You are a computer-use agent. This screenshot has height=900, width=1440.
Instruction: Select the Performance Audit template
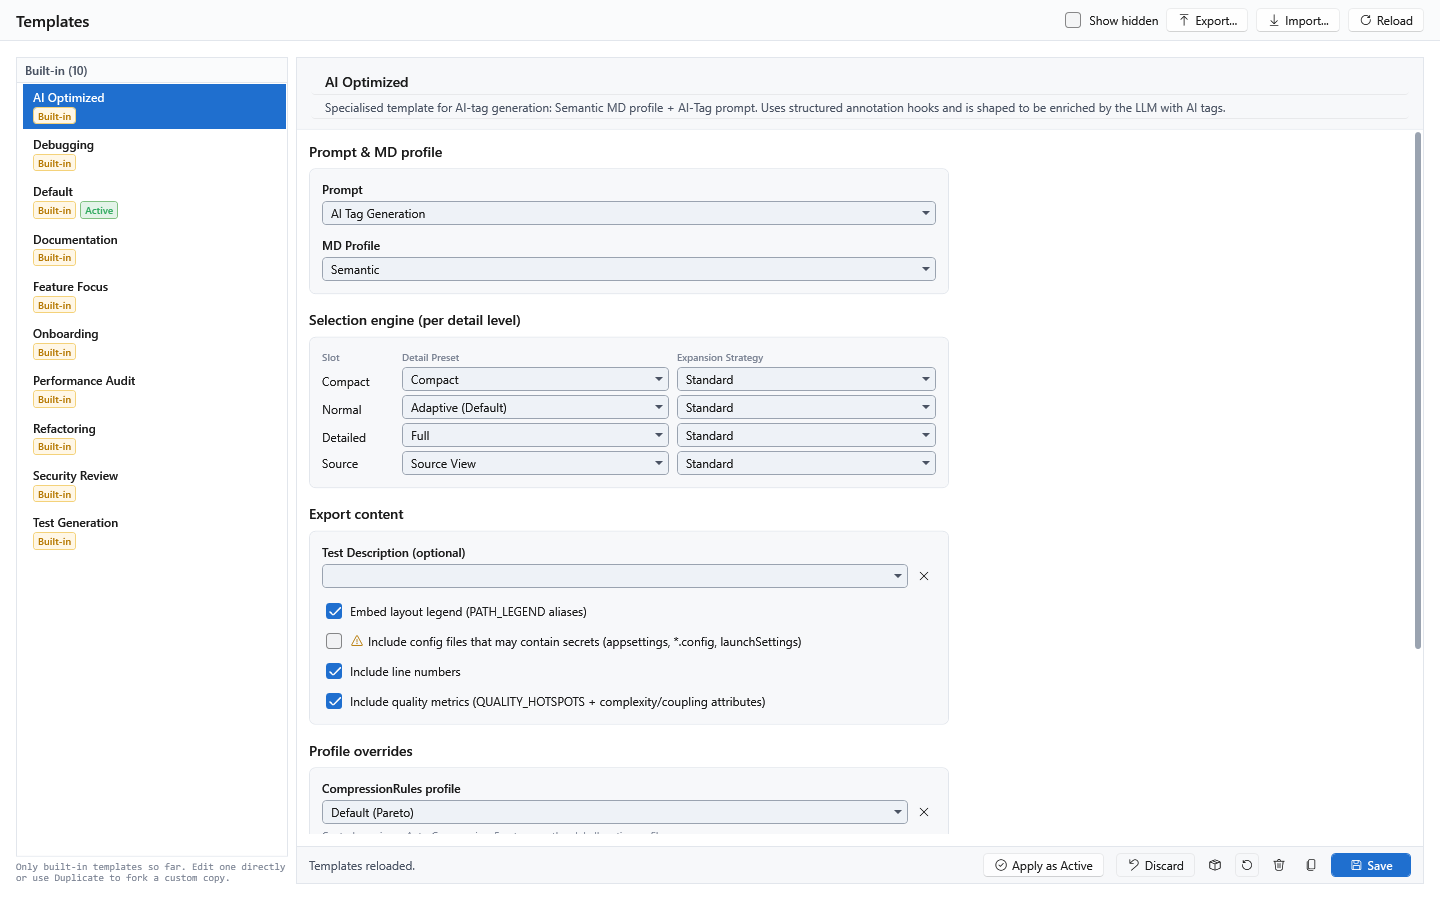(154, 389)
